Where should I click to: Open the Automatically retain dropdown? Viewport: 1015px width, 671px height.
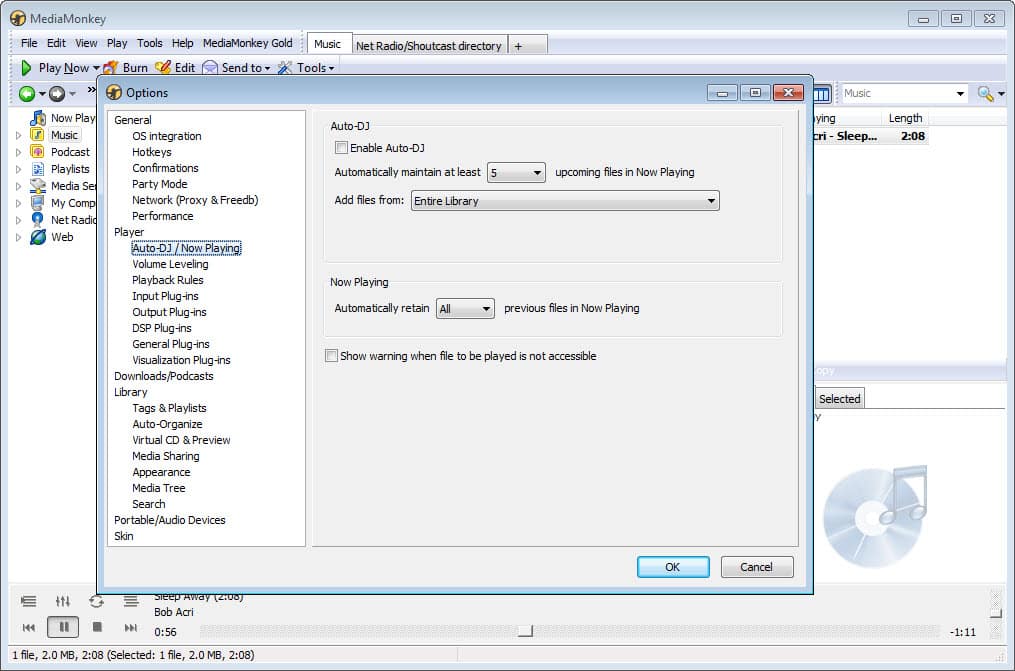(465, 309)
